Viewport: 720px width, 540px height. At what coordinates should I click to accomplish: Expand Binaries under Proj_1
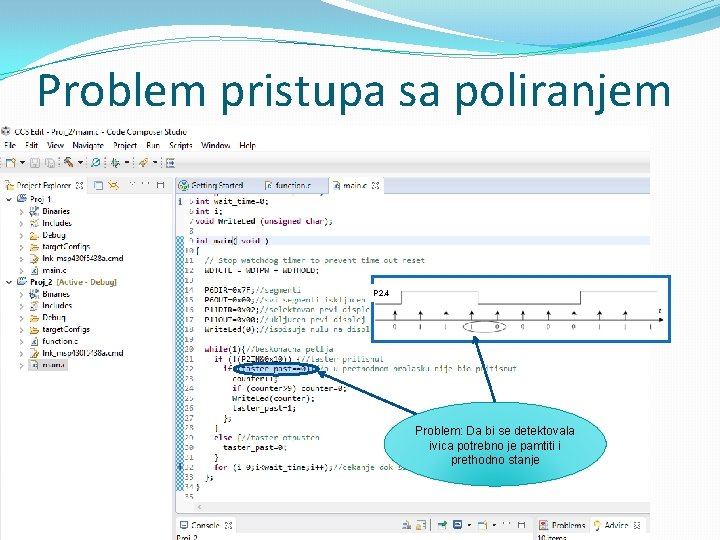tap(21, 212)
